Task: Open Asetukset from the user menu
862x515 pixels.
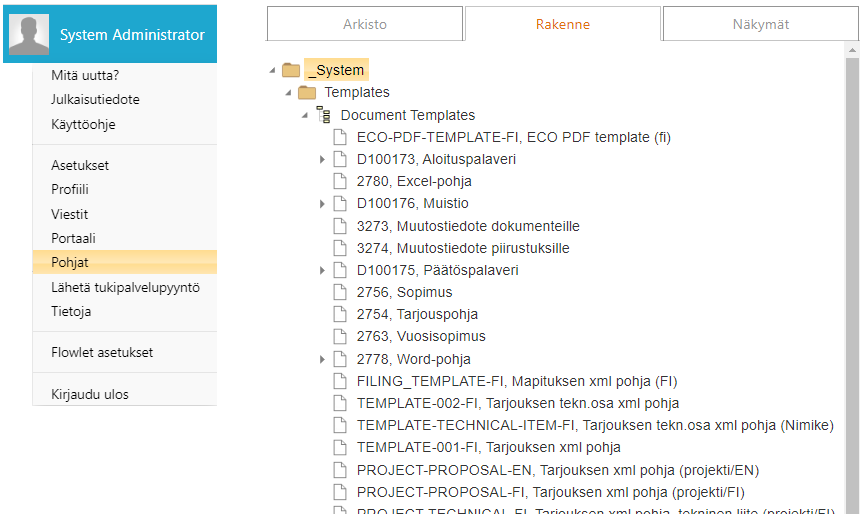Action: [x=80, y=165]
